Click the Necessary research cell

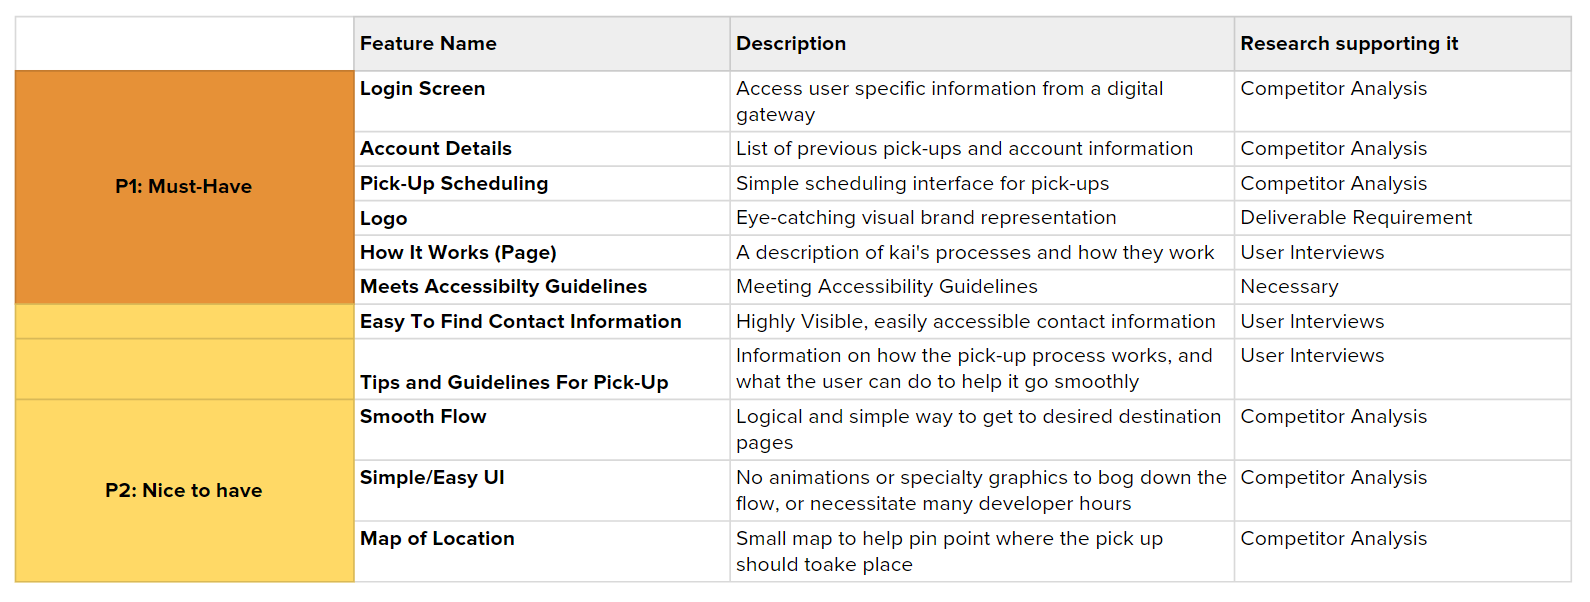click(1402, 287)
